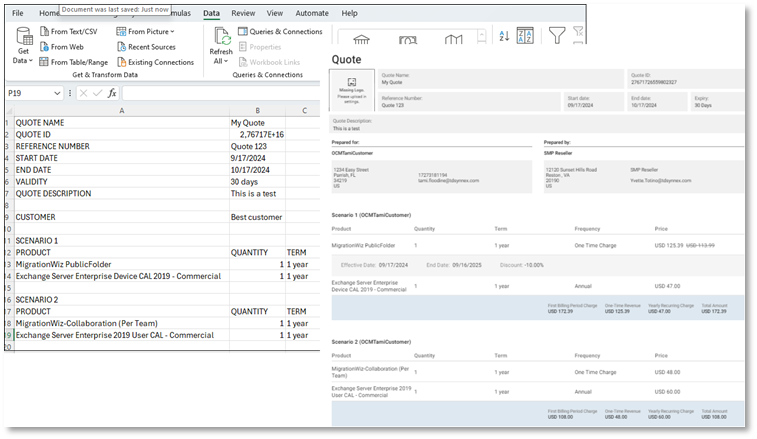The width and height of the screenshot is (757, 439).
Task: Select the cell containing 30 days
Action: click(x=257, y=182)
